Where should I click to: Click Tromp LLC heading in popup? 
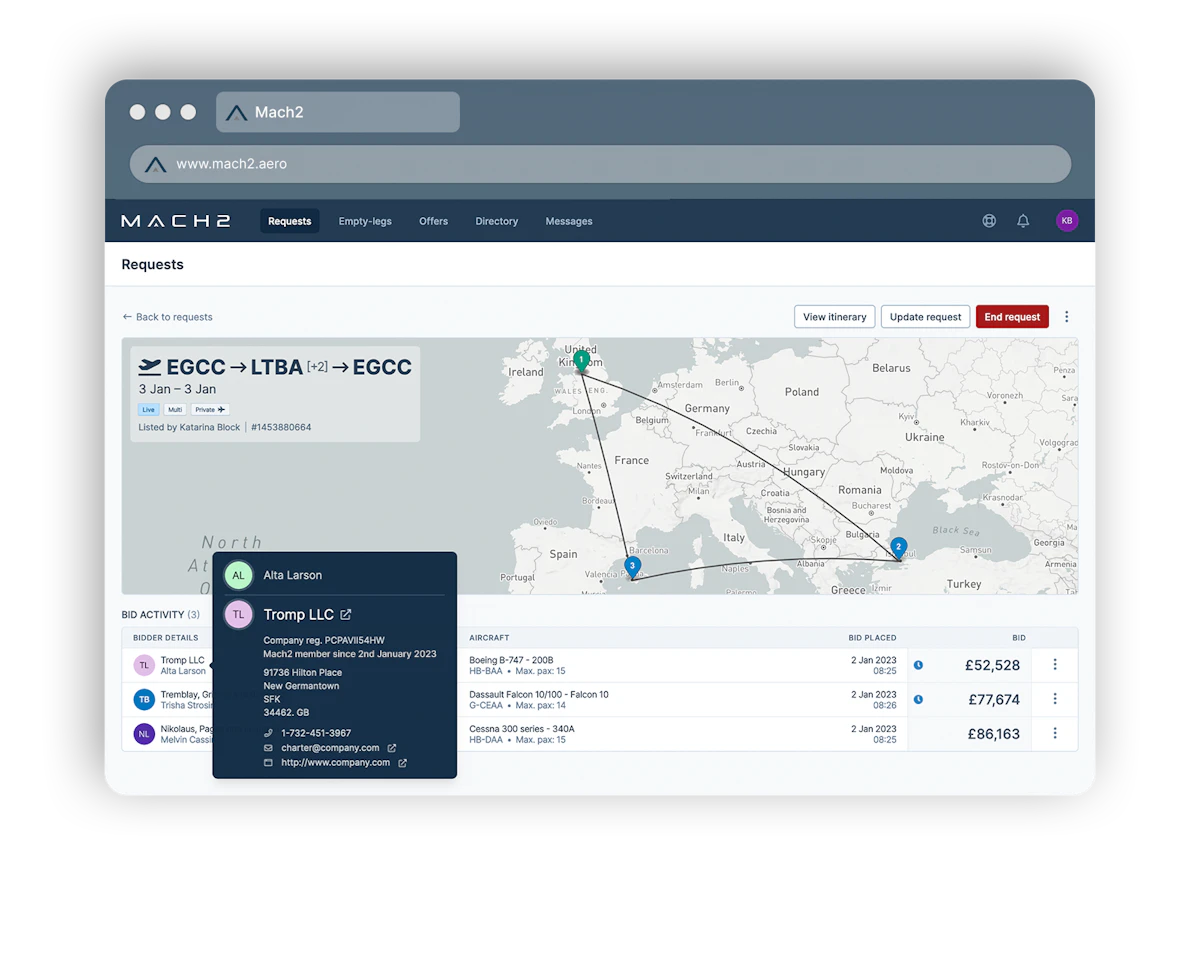pyautogui.click(x=299, y=615)
